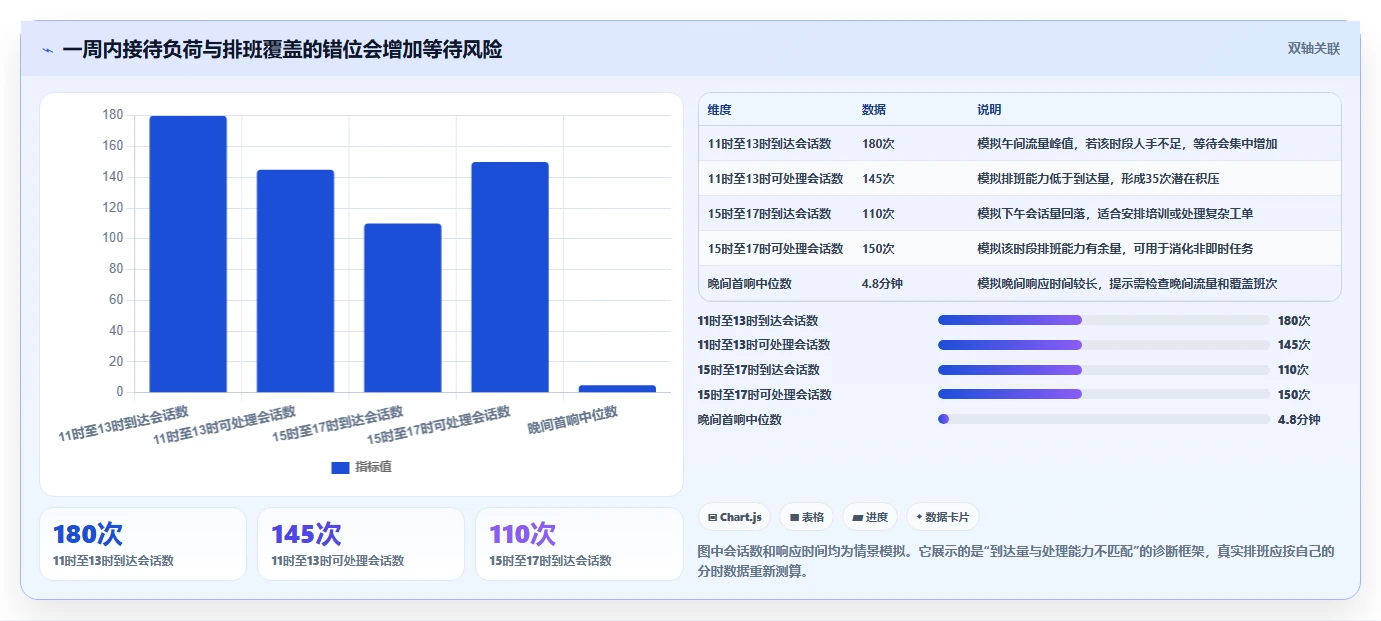The height and width of the screenshot is (621, 1381).
Task: Click the header title 一周内接待负荷与排班覆盖的错位会增加等待风险
Action: tap(282, 49)
